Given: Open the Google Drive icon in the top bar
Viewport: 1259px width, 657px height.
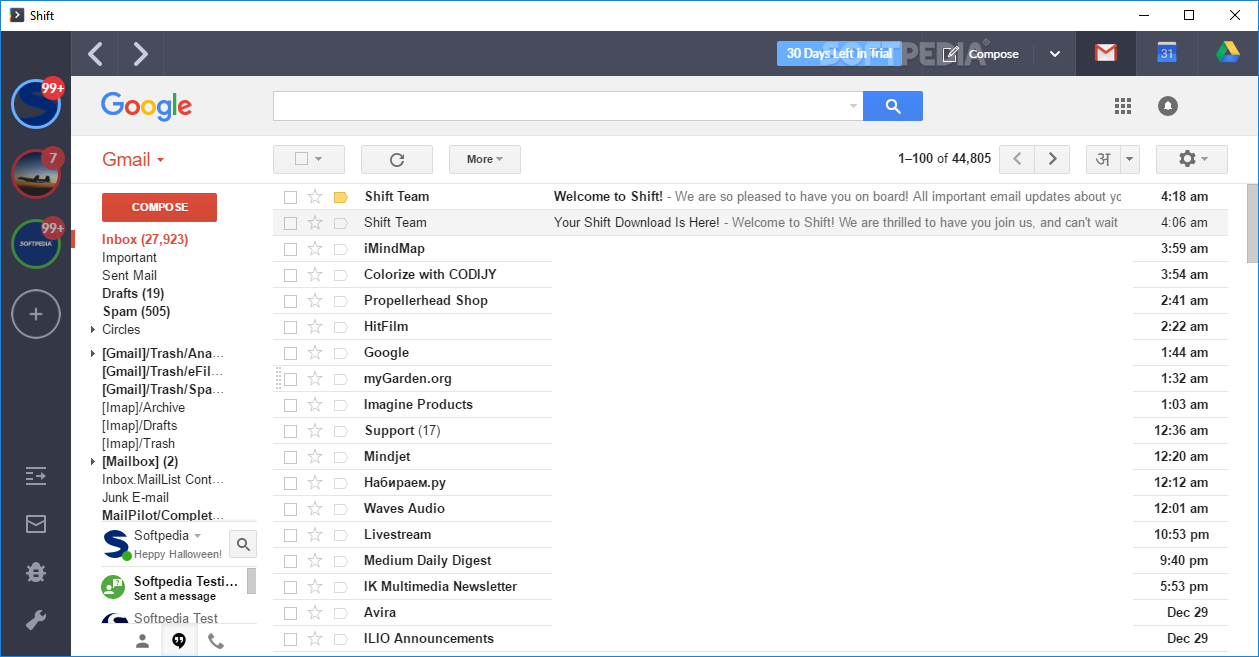Looking at the screenshot, I should tap(1227, 54).
